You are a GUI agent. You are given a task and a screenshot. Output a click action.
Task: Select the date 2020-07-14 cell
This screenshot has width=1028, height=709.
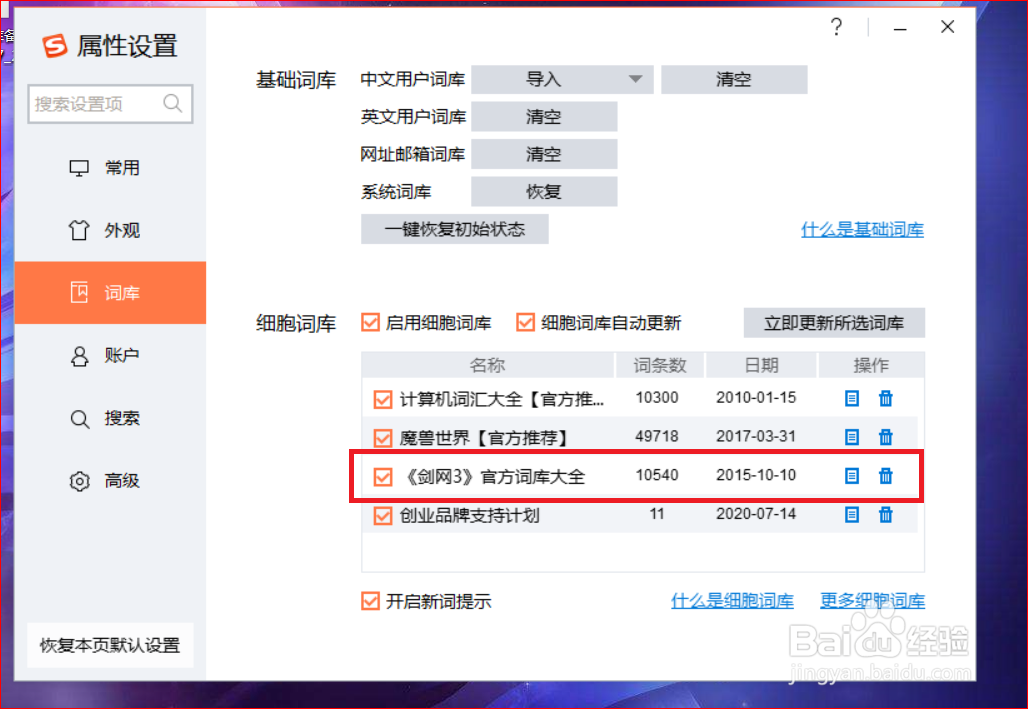pyautogui.click(x=756, y=514)
